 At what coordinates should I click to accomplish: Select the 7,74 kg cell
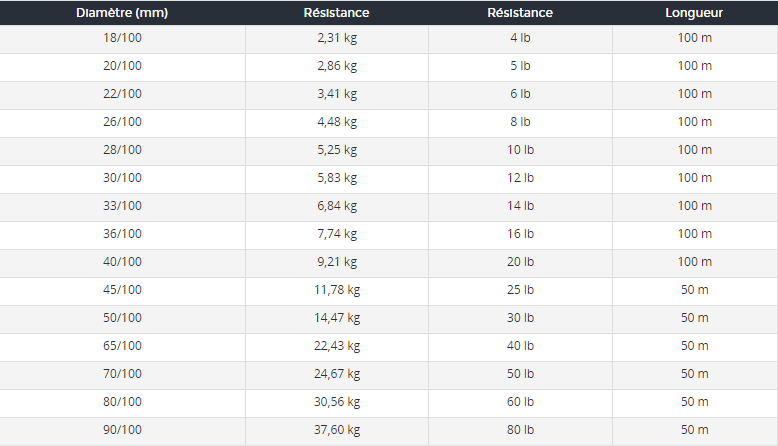pos(337,234)
